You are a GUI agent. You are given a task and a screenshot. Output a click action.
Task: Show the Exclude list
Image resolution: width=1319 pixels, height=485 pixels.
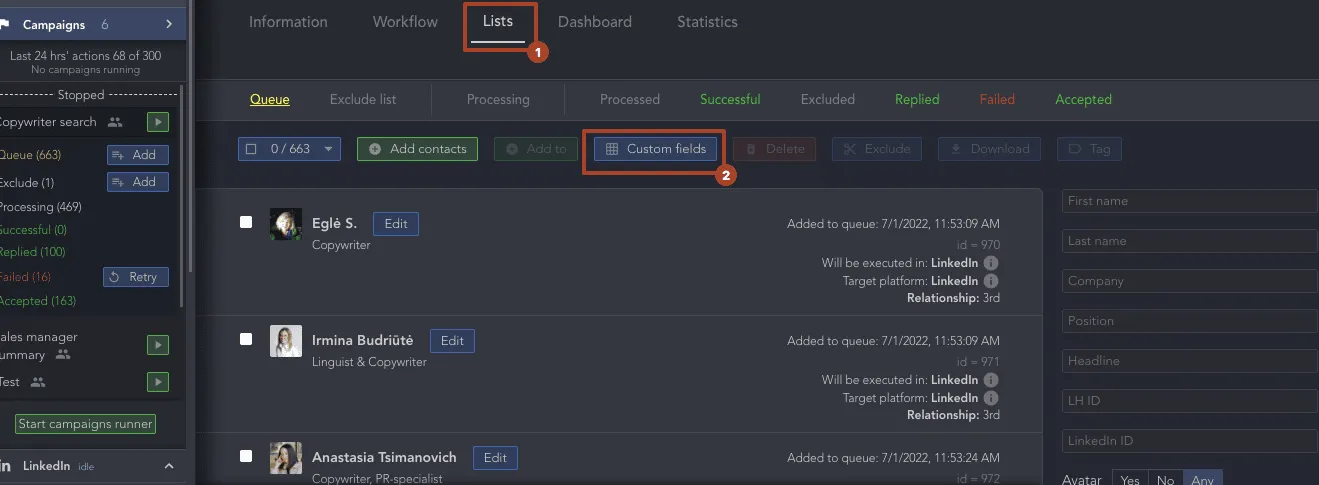pos(363,99)
